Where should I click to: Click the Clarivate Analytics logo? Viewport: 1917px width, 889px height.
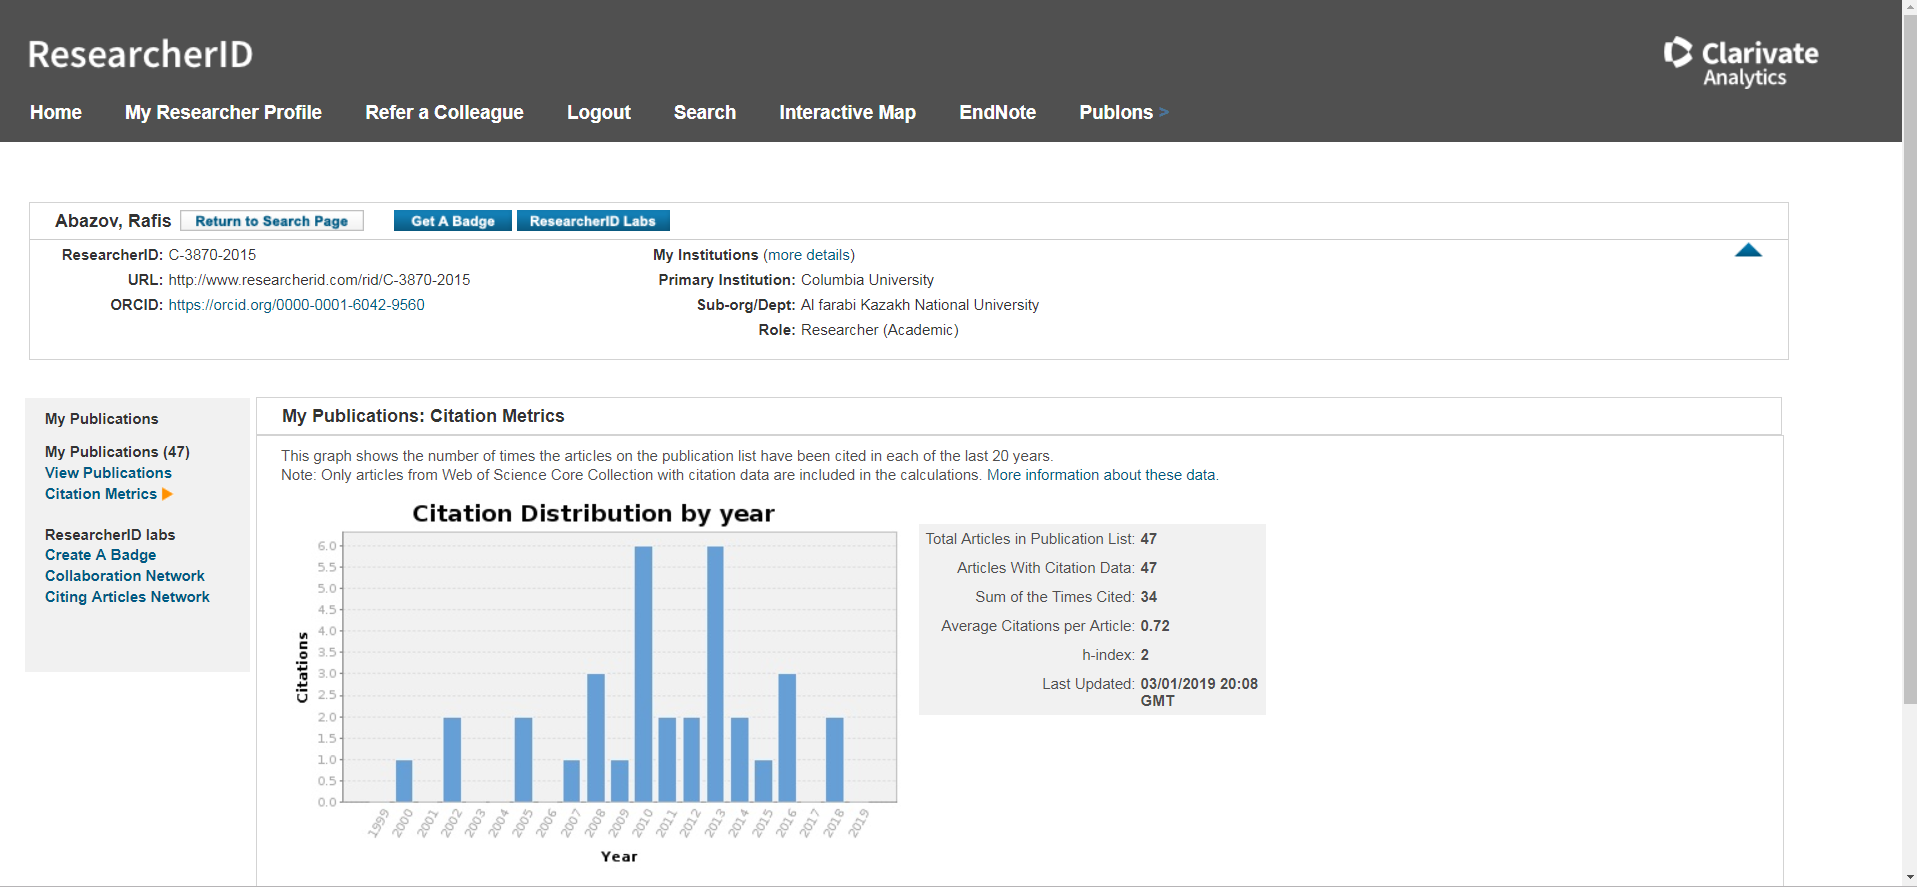1740,62
